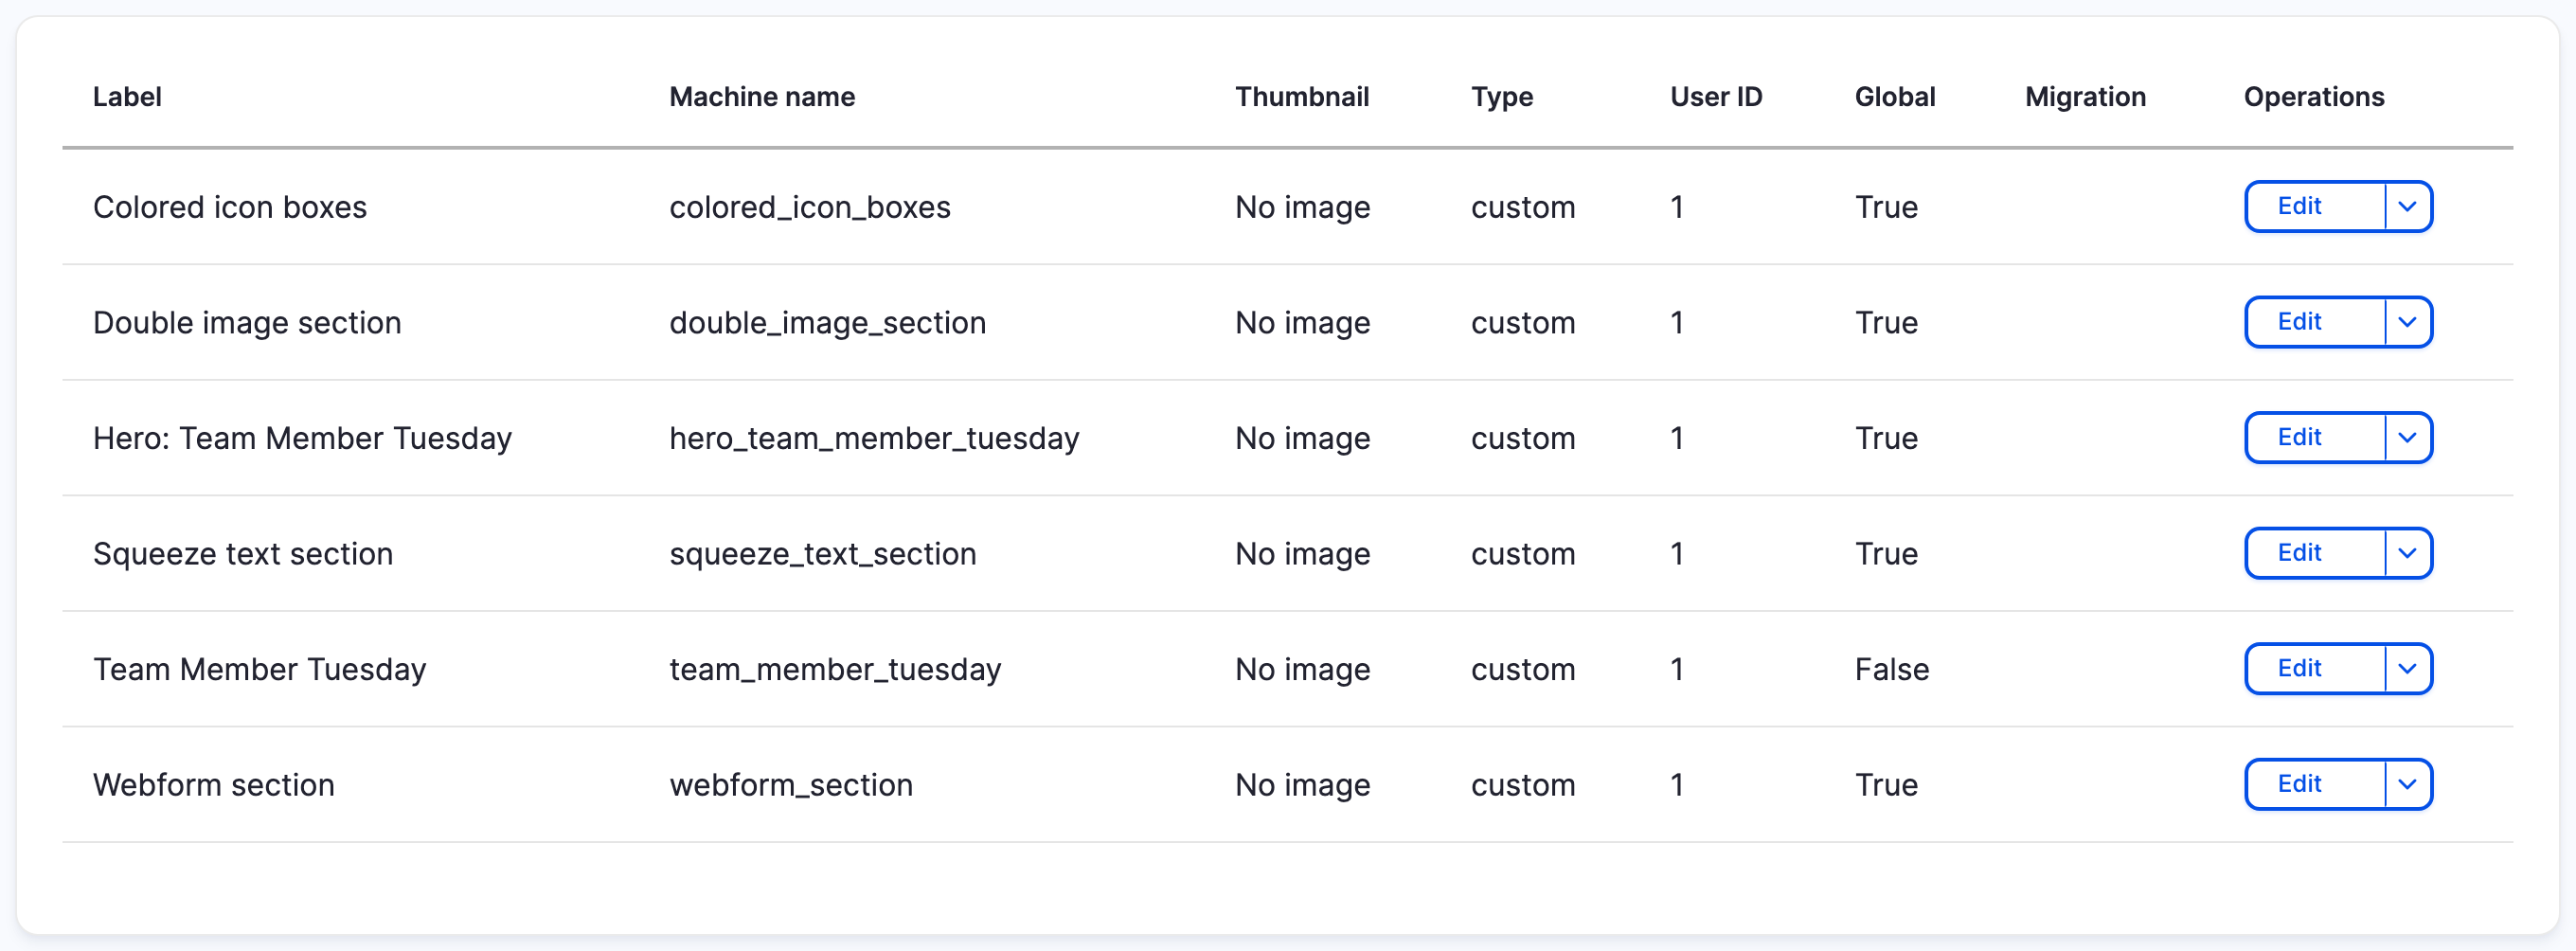Click the Migration column header
This screenshot has height=951, width=2576.
(2085, 97)
